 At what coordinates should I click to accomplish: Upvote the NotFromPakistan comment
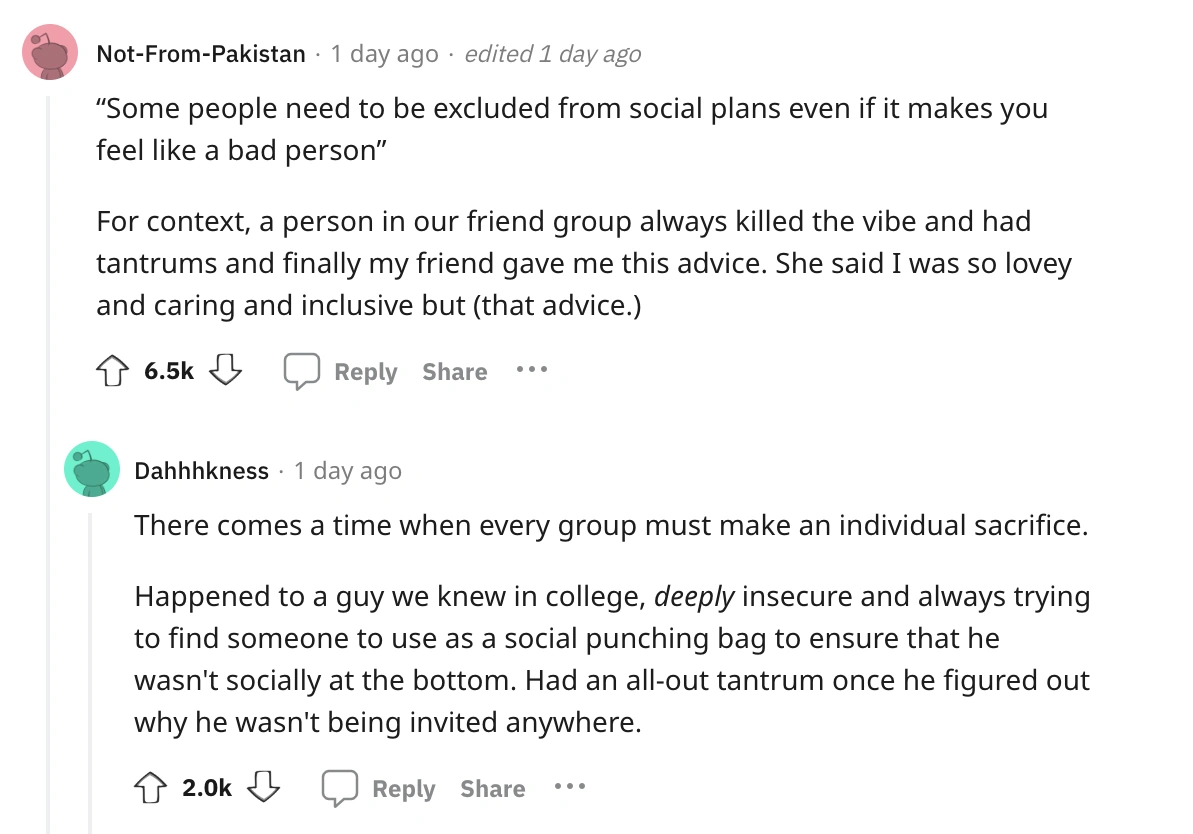pyautogui.click(x=111, y=371)
